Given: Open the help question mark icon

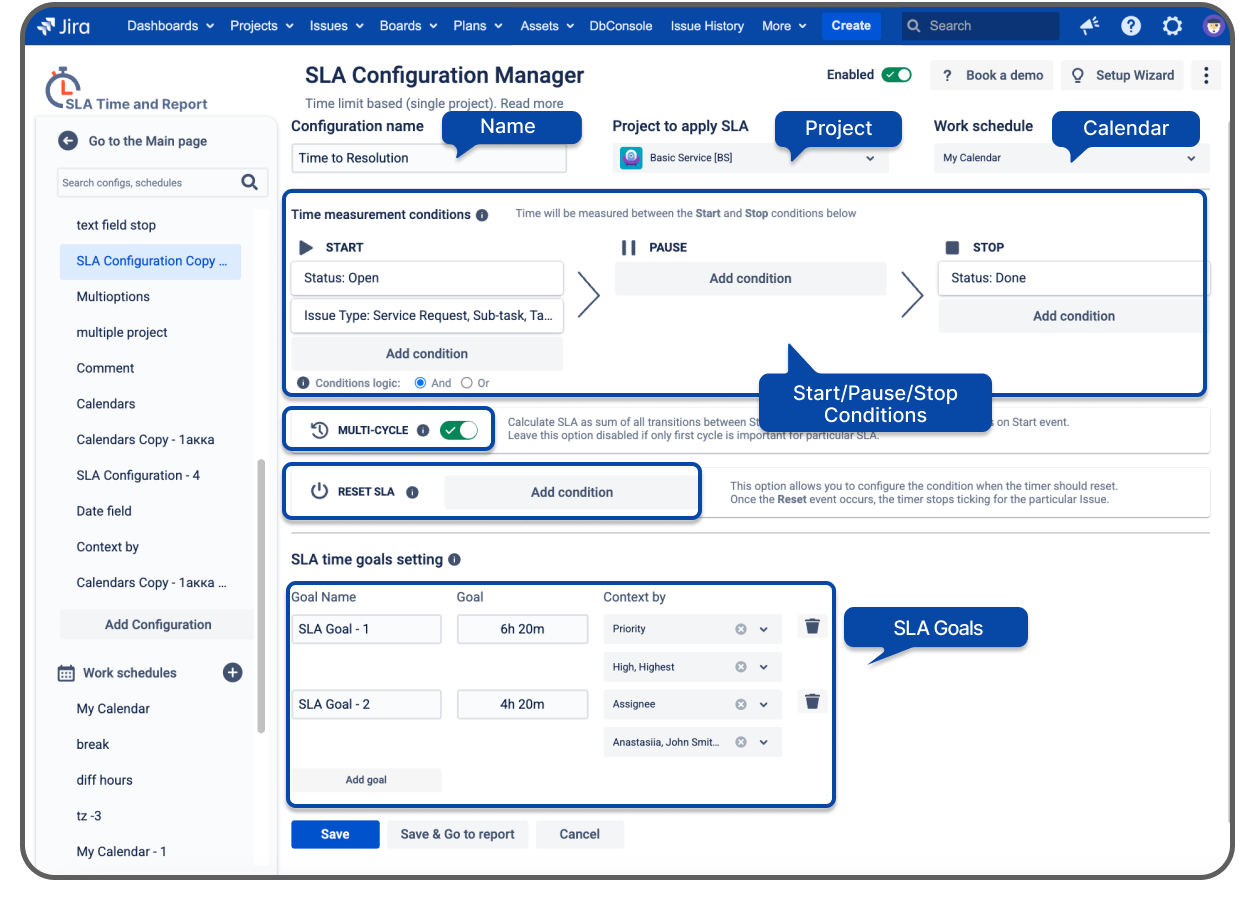Looking at the screenshot, I should click(x=1131, y=26).
